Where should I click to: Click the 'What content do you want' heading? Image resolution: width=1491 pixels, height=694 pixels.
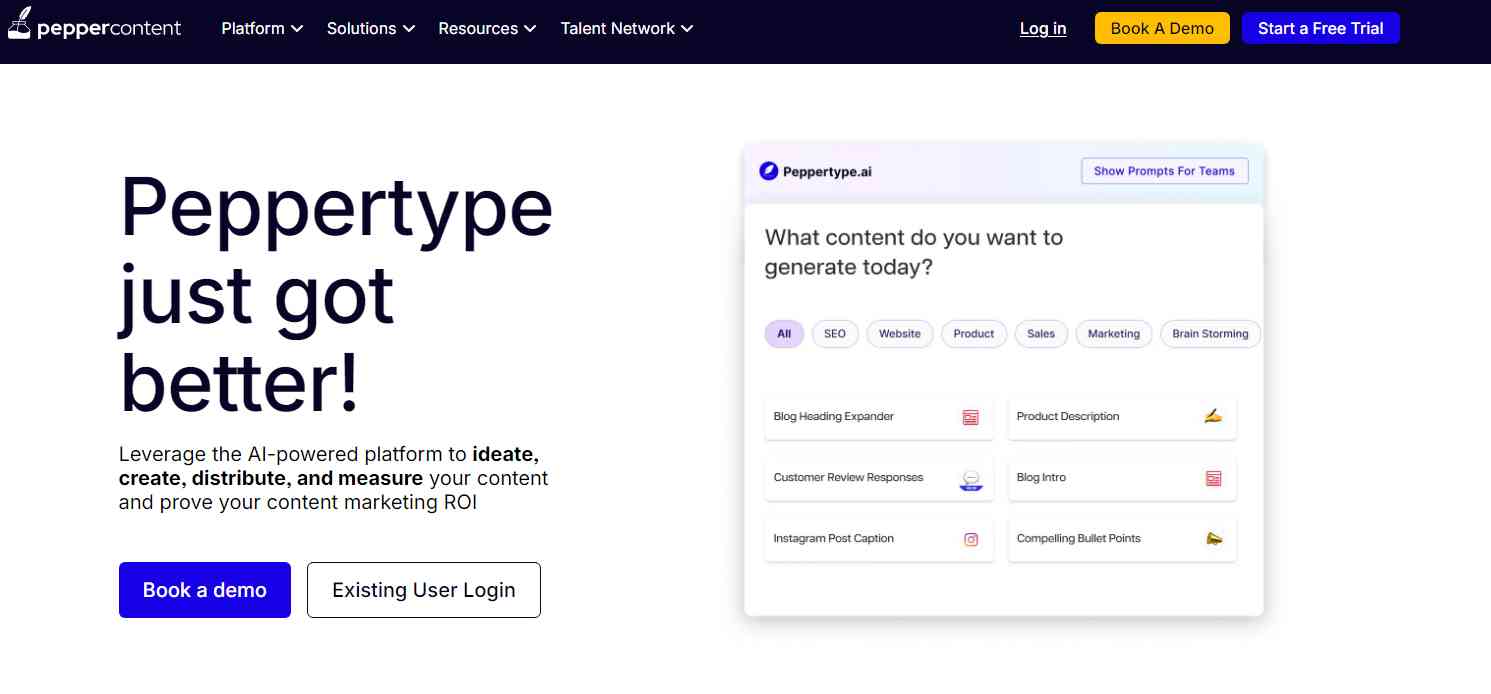(x=914, y=252)
